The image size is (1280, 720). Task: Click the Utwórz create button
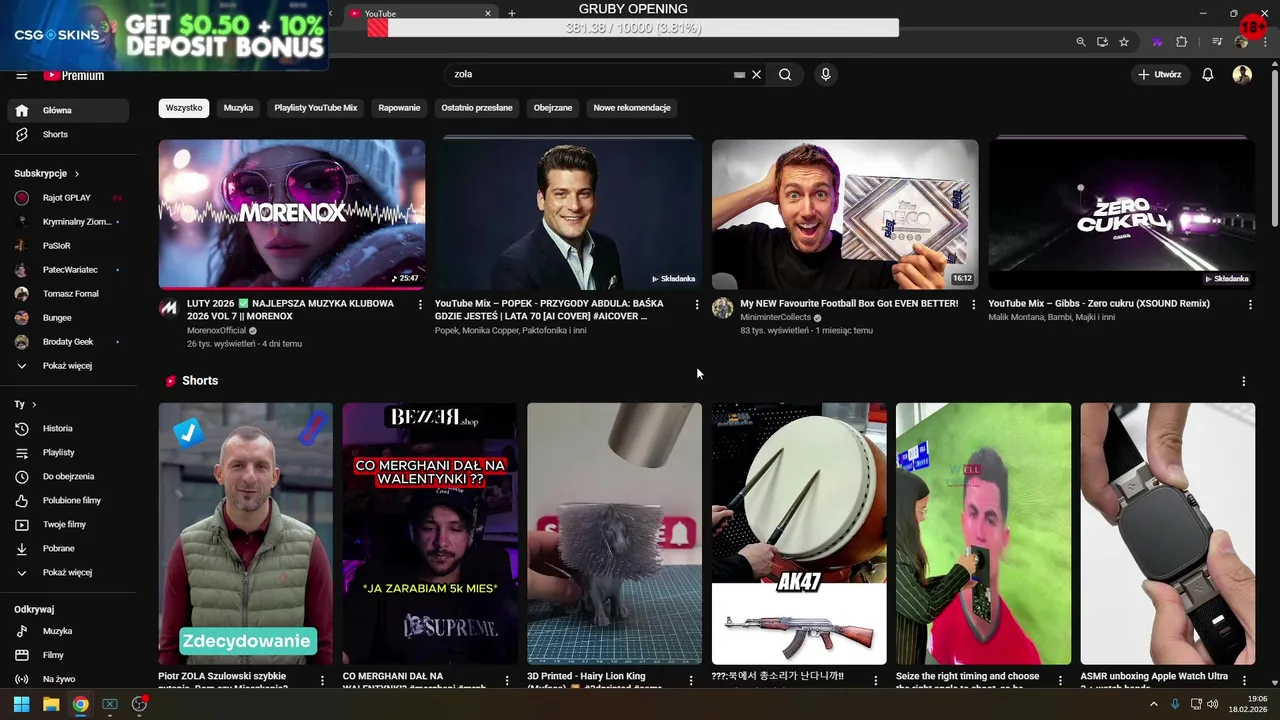[1159, 74]
